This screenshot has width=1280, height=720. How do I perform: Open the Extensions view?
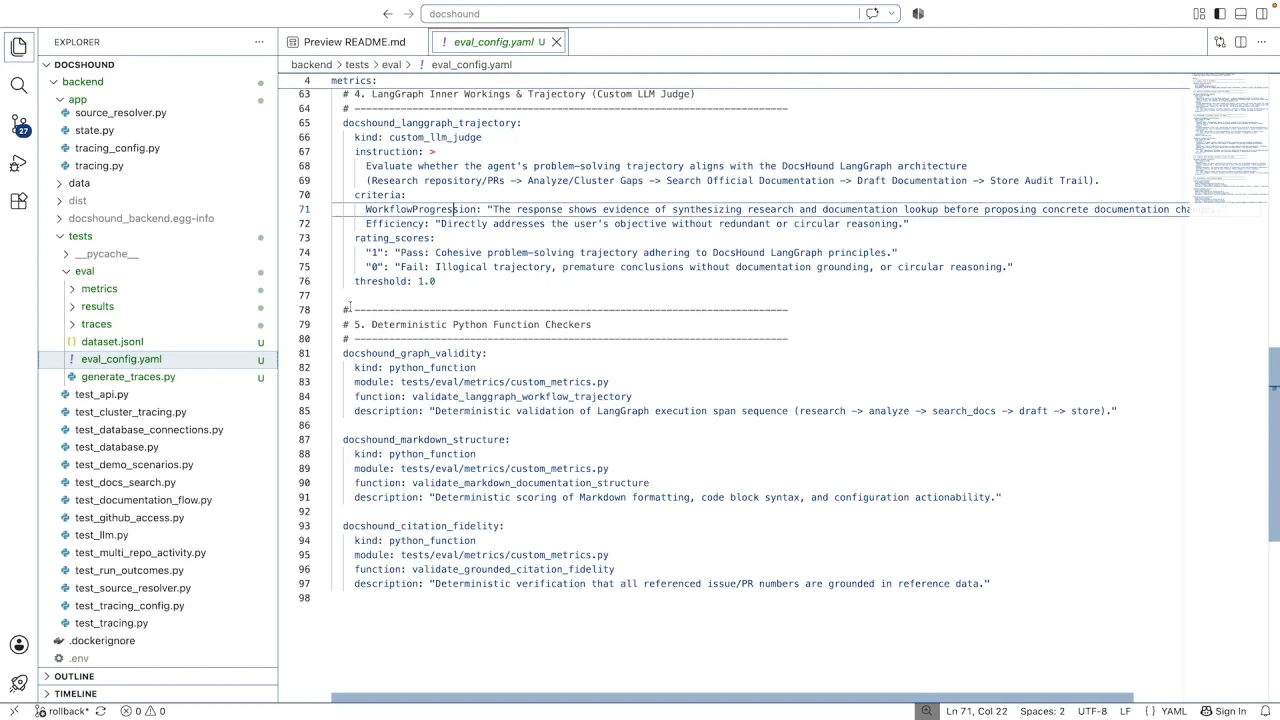pos(19,201)
